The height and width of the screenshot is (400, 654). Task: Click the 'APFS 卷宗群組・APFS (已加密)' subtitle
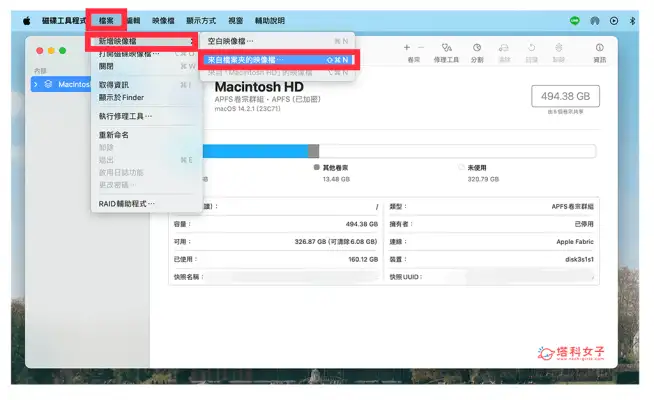point(267,100)
